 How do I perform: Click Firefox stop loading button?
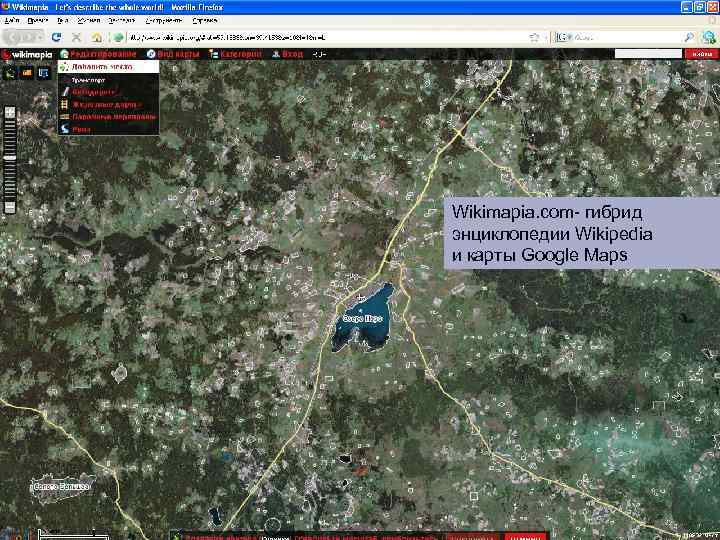click(76, 37)
